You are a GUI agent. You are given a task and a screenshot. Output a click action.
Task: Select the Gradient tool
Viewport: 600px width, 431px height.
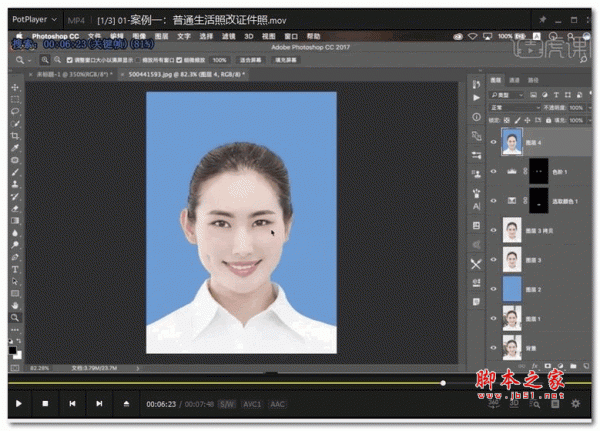(x=15, y=220)
